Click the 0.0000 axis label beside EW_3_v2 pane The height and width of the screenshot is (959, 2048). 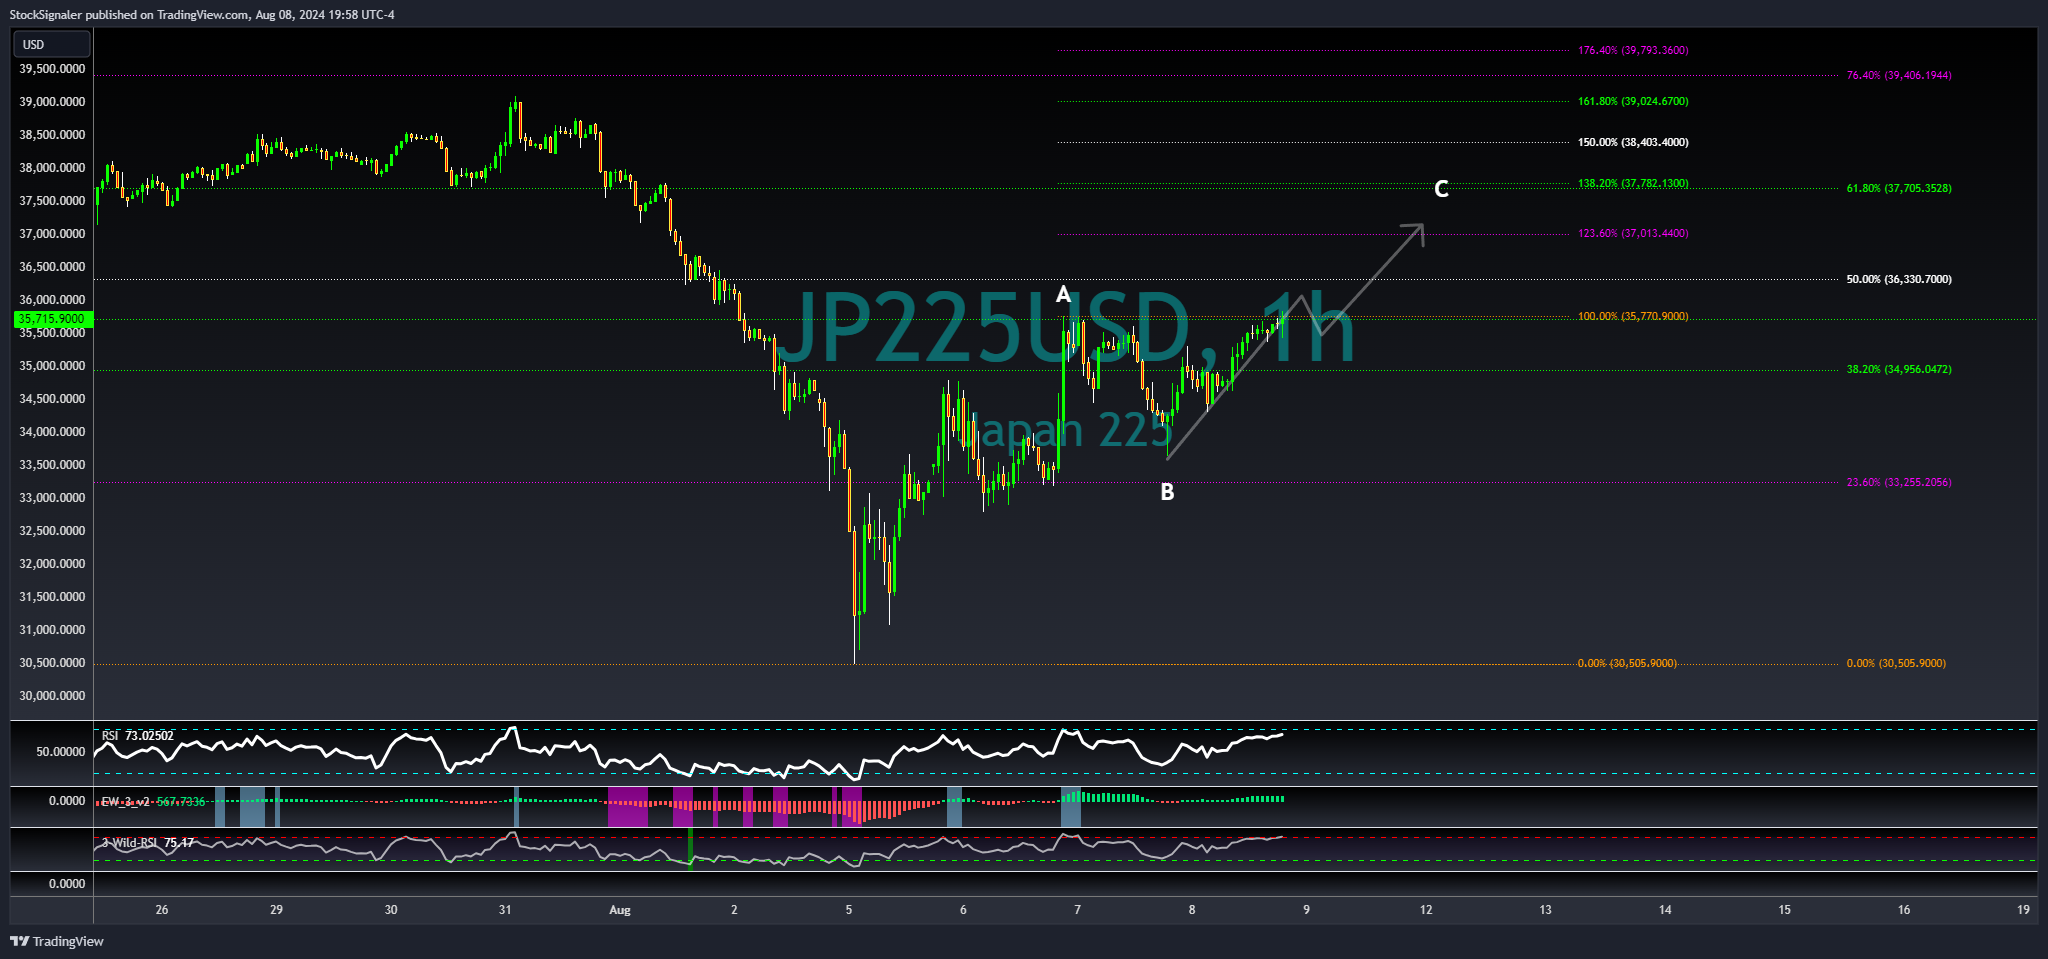coord(67,801)
